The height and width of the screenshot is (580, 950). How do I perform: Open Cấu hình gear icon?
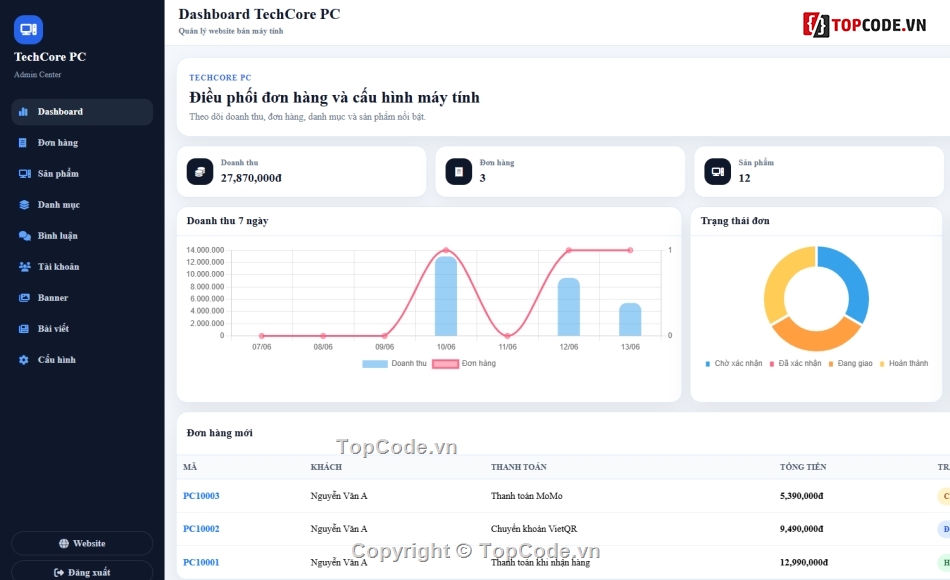[24, 360]
